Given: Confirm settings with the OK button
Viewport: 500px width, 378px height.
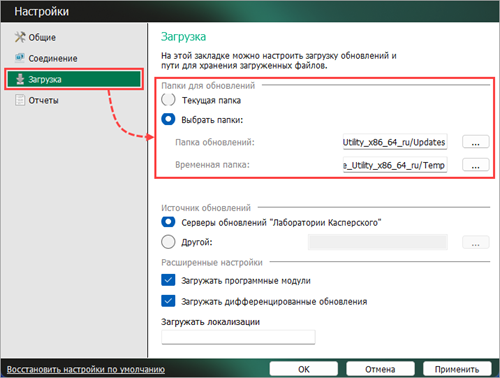Looking at the screenshot, I should pos(304,369).
